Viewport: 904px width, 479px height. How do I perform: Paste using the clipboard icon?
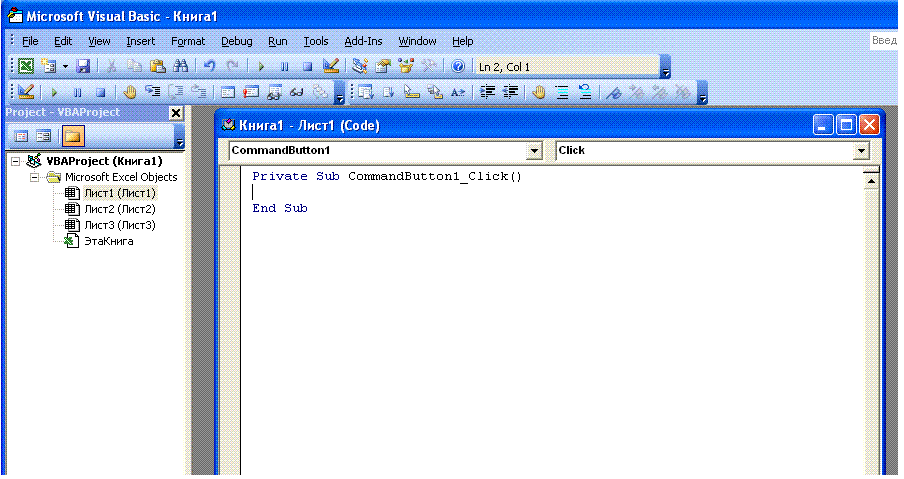157,66
